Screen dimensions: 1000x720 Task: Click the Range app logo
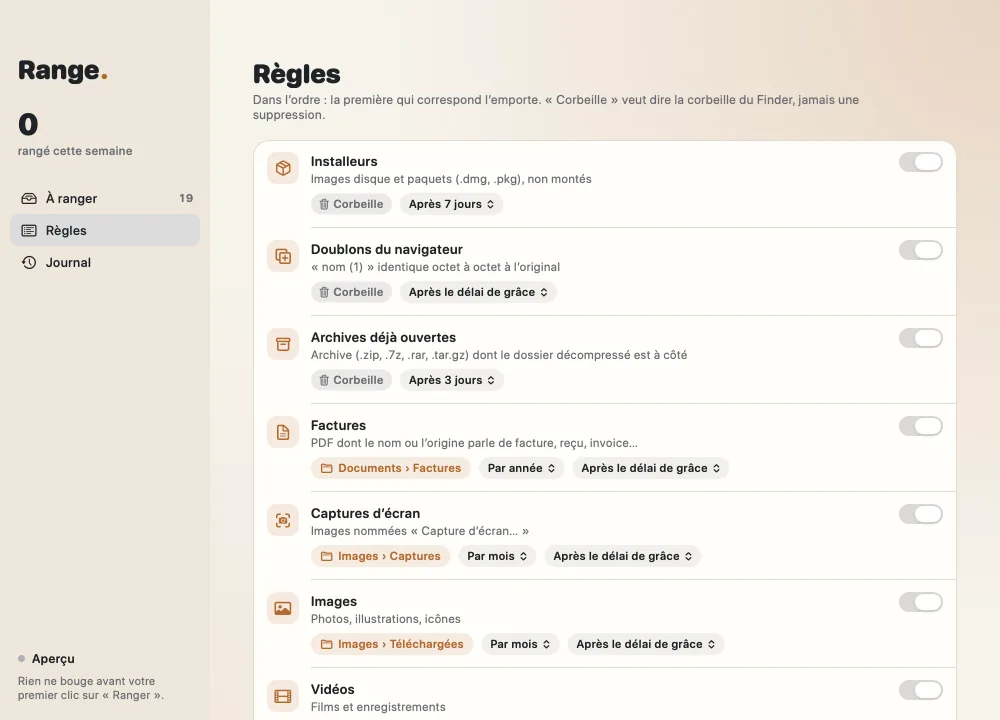(62, 71)
